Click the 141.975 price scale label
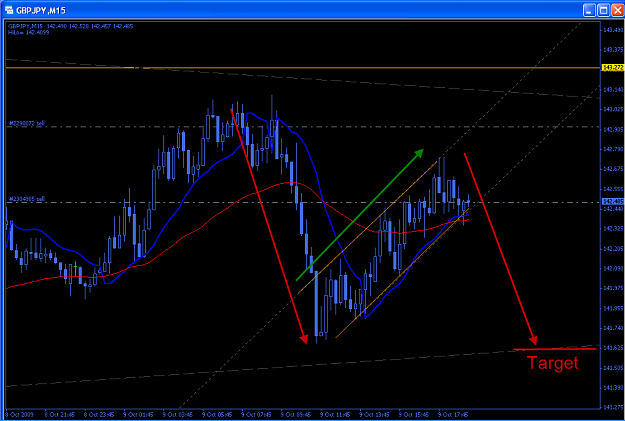 613,288
